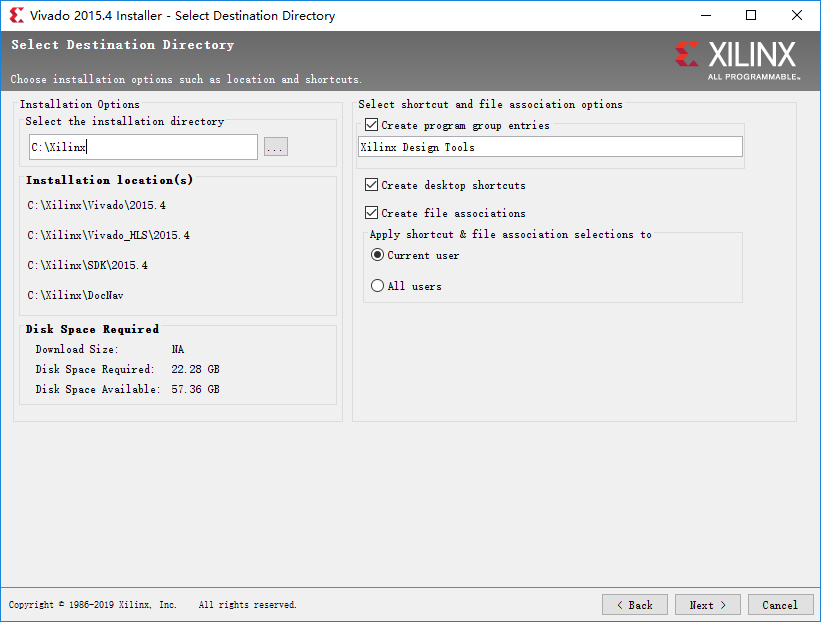Select the Current user radio button
Viewport: 821px width, 622px height.
click(377, 255)
